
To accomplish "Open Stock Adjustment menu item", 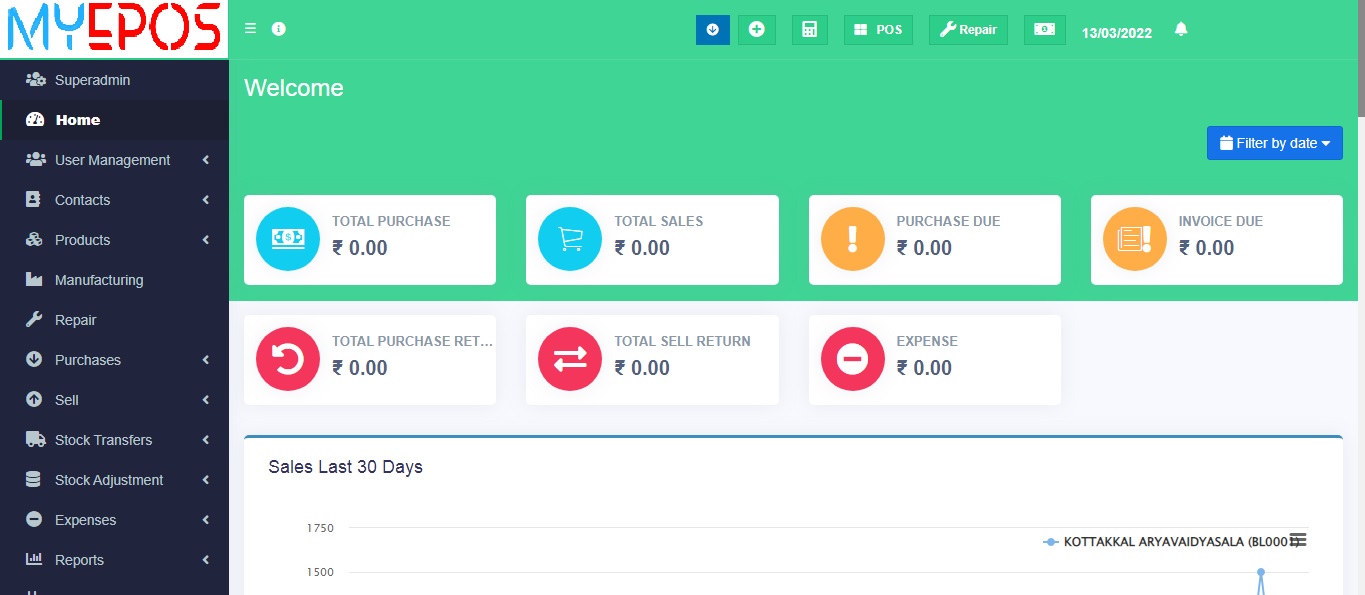I will (x=114, y=480).
